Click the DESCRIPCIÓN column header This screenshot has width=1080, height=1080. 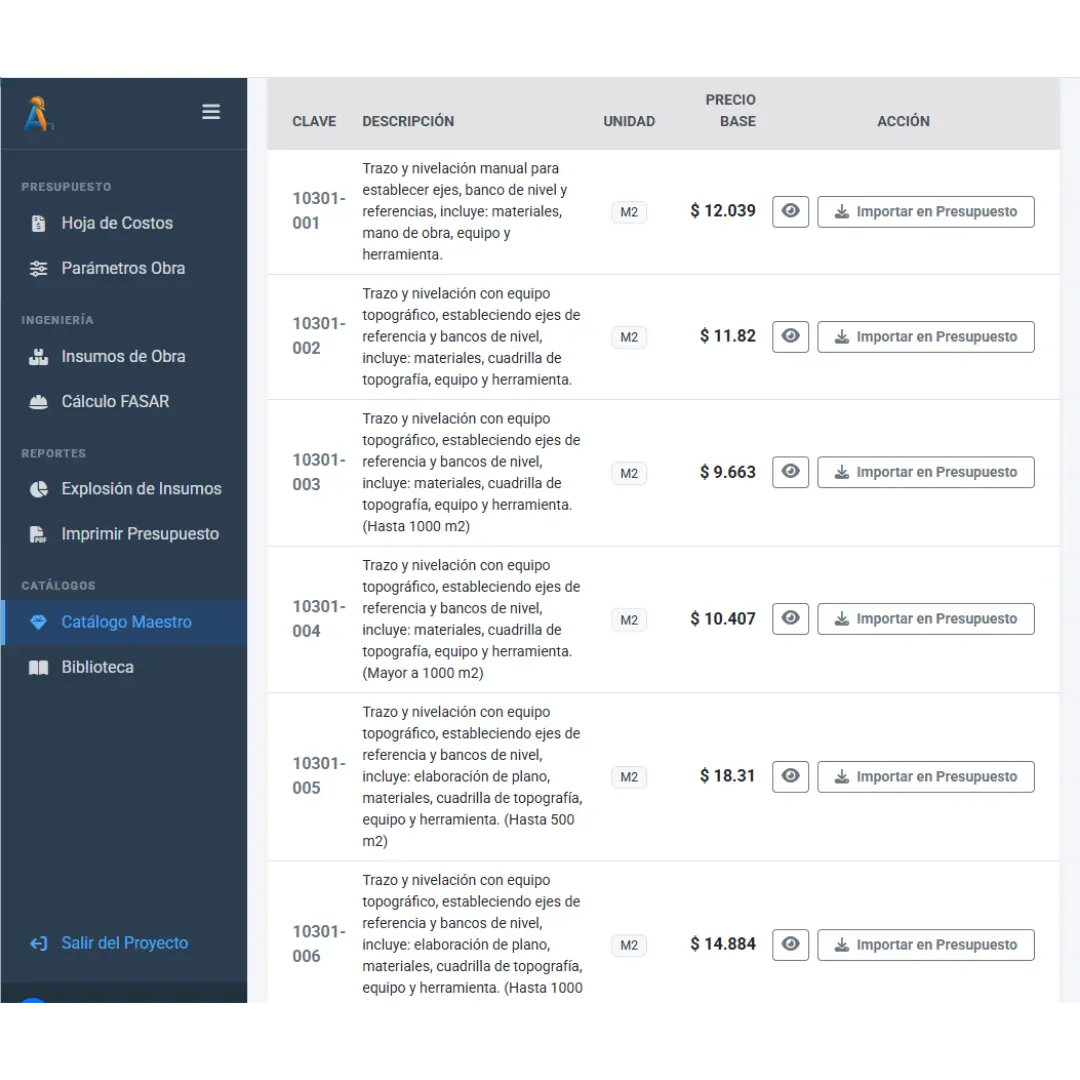point(408,121)
